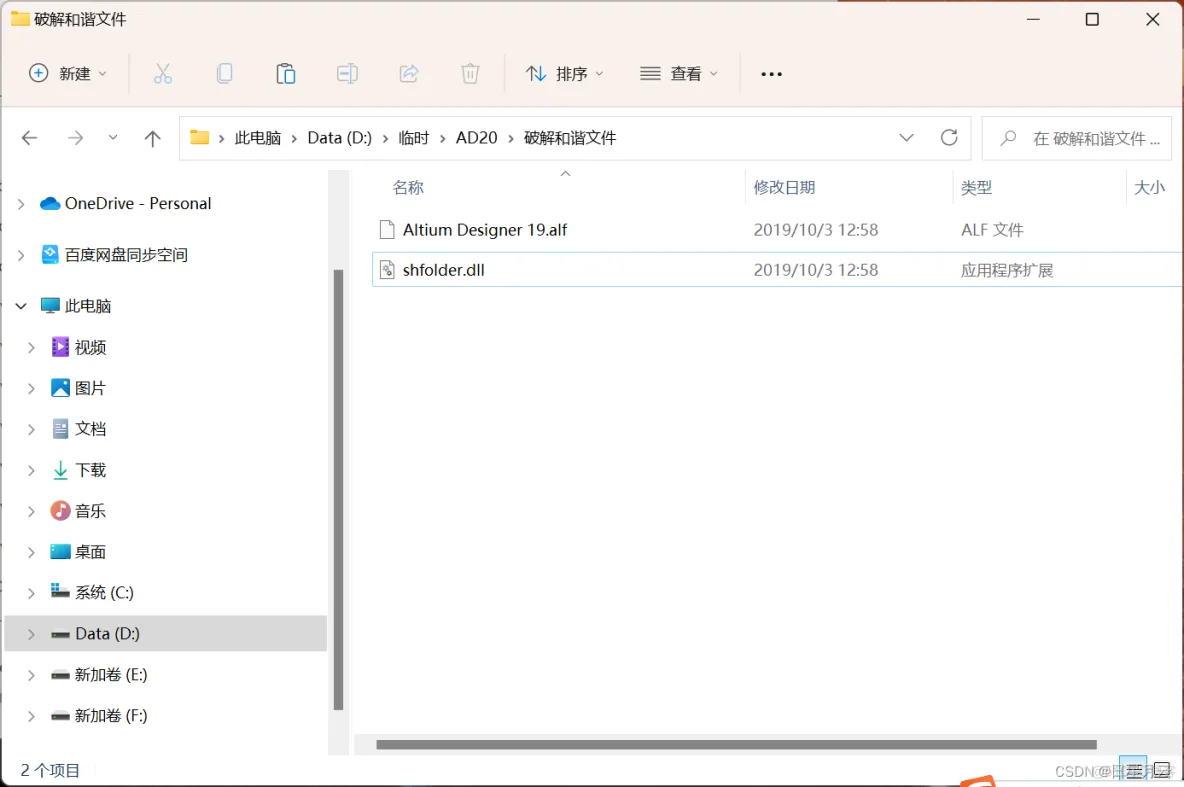Click 此电脑 in the breadcrumb path

click(257, 137)
